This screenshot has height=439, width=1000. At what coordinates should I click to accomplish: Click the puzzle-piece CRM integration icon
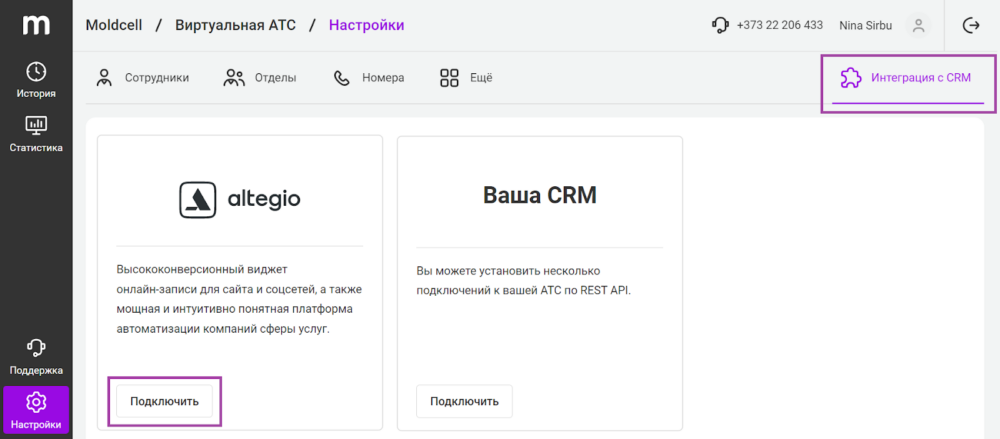click(x=849, y=78)
